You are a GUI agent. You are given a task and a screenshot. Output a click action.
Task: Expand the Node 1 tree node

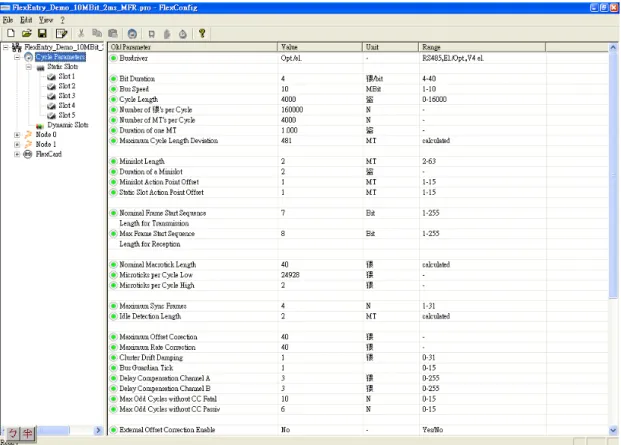click(x=17, y=145)
